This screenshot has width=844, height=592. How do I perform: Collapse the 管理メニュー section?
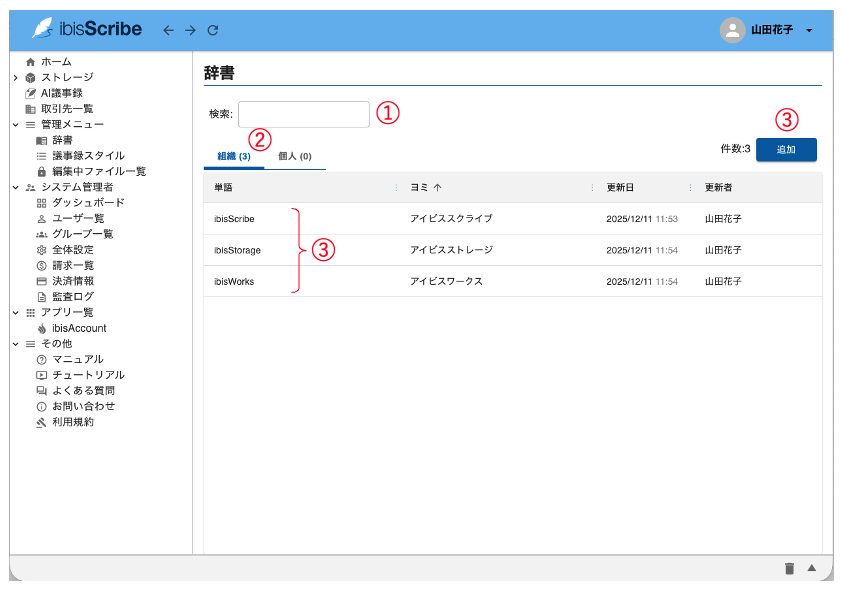(x=16, y=124)
